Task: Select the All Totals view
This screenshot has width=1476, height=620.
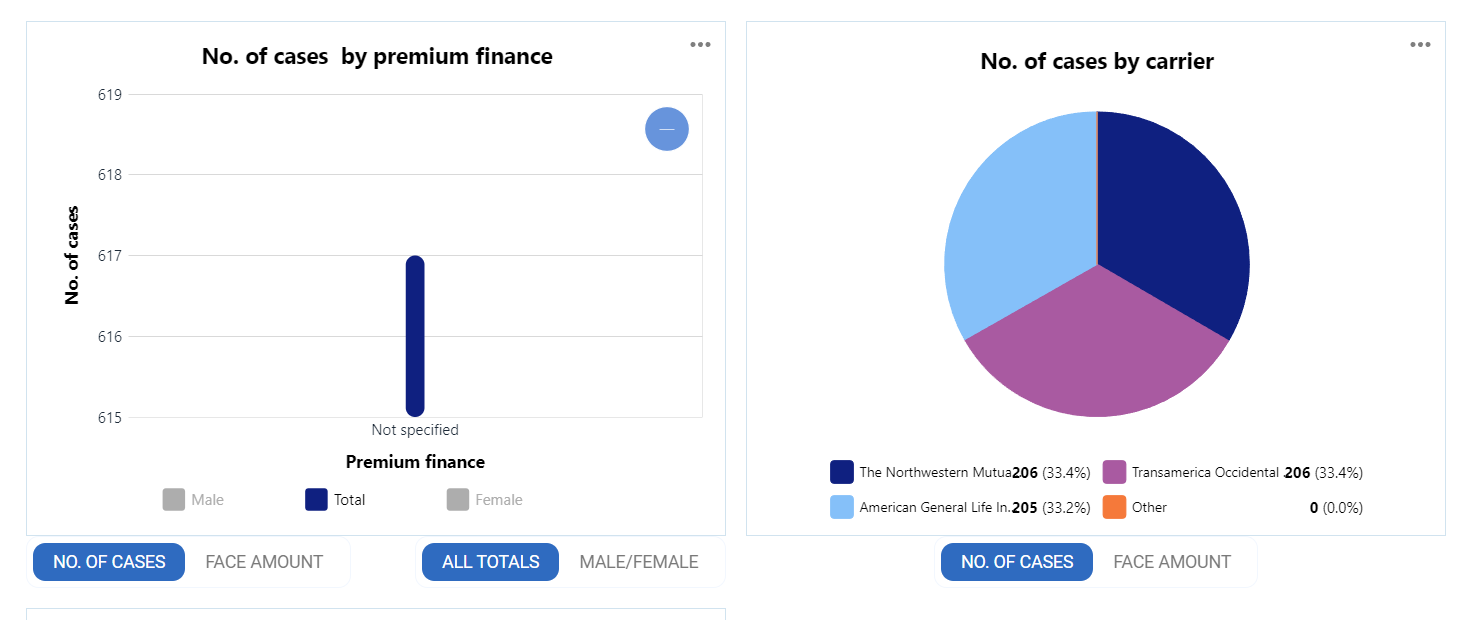Action: pos(490,562)
